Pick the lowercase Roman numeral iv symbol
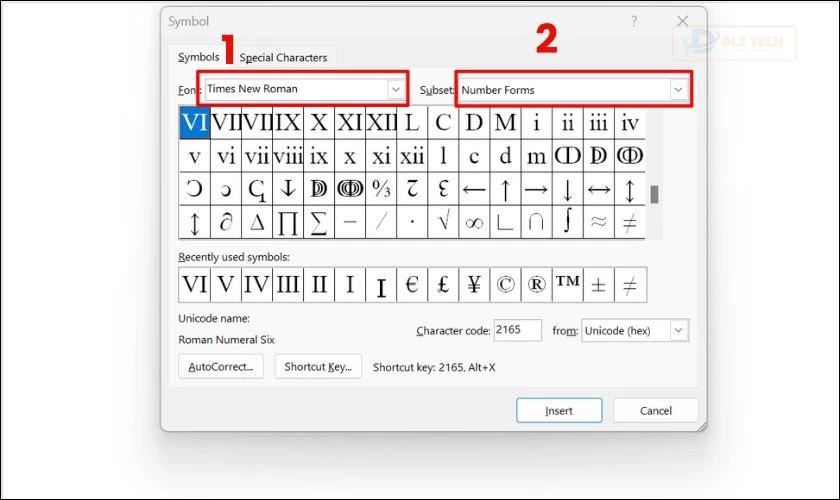 [x=629, y=123]
